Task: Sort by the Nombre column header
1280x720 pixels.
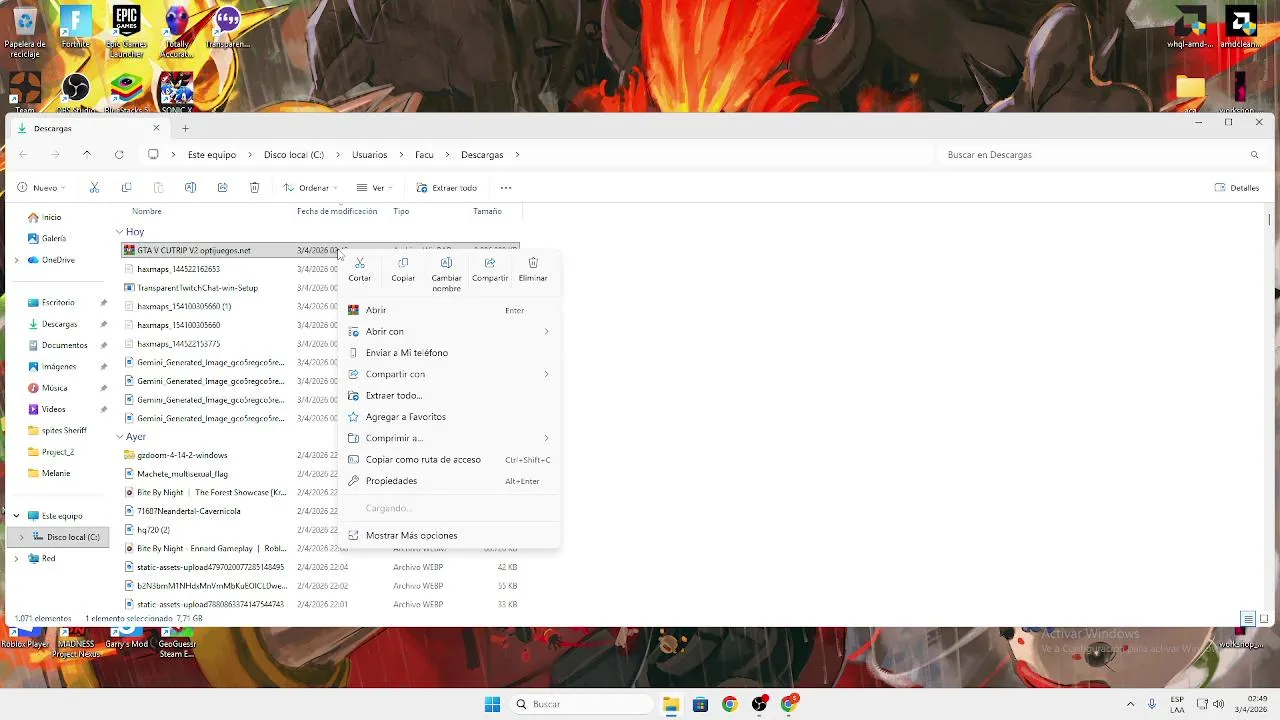Action: [146, 212]
